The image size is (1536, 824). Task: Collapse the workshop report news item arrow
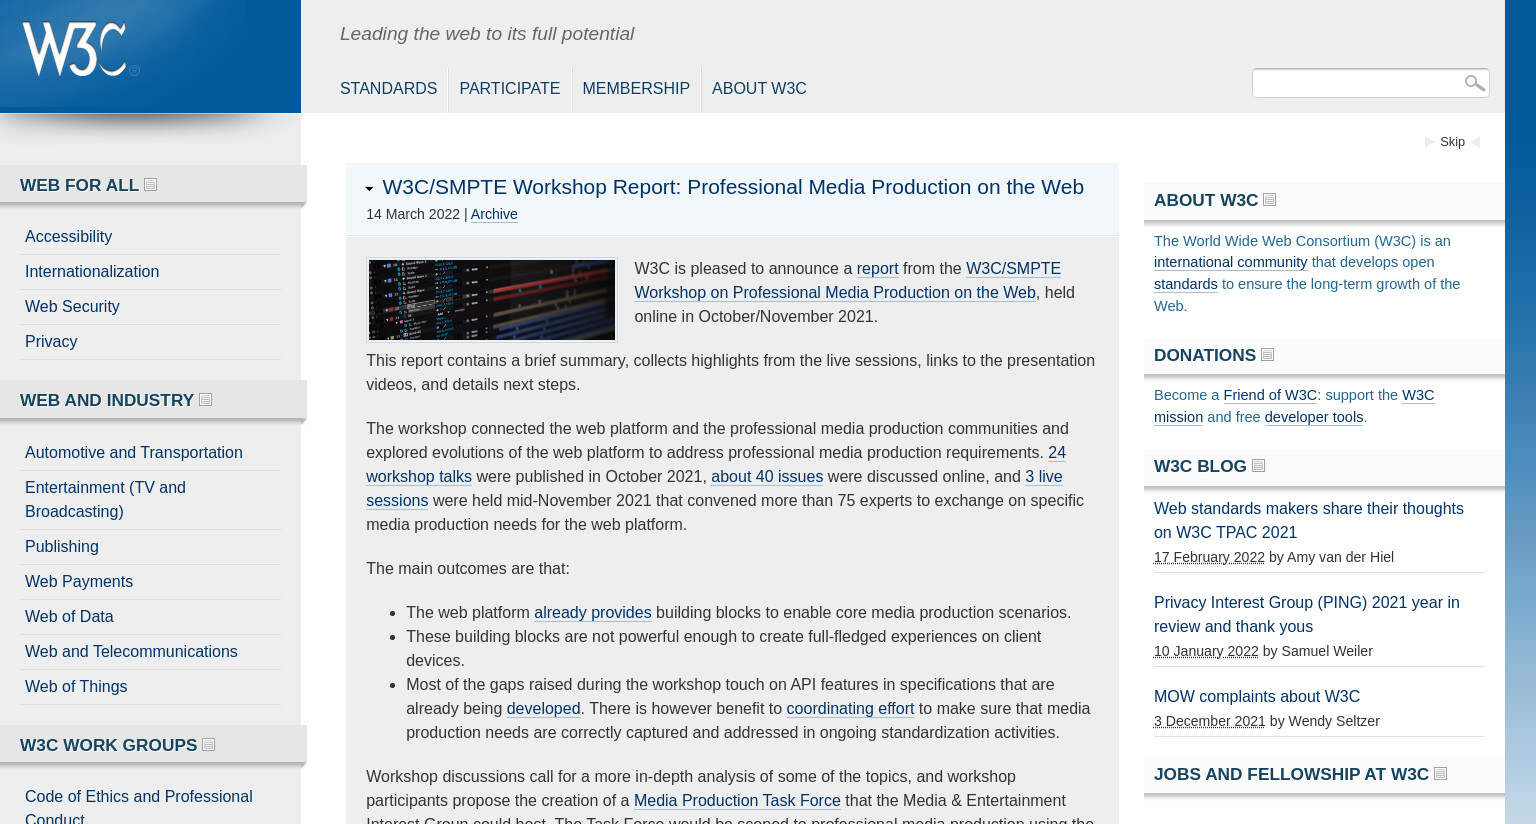click(369, 189)
